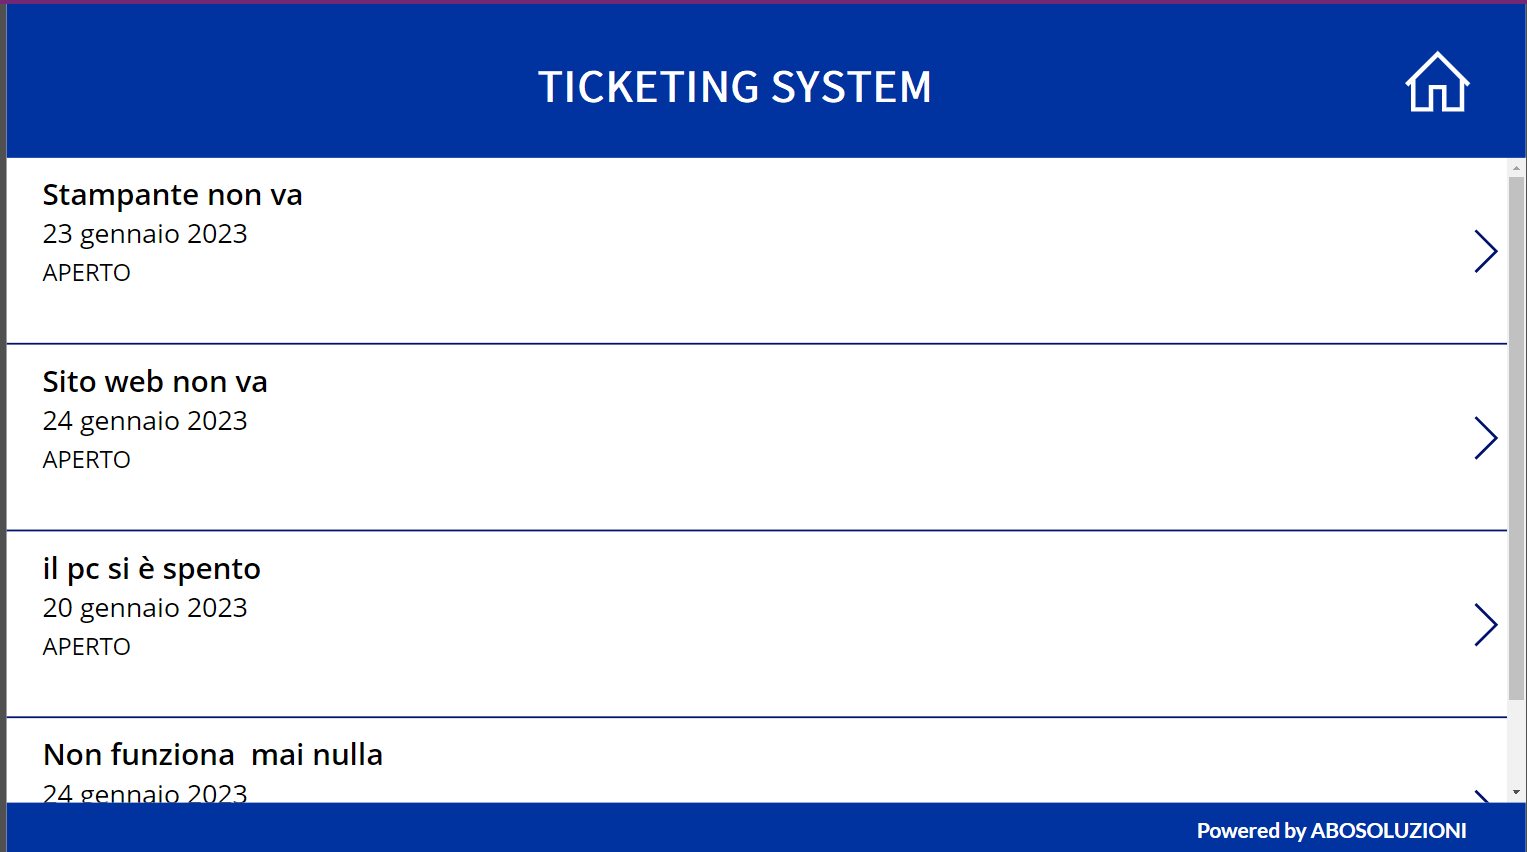Viewport: 1527px width, 852px height.
Task: Select the 'Sito web non va' ticket title
Action: click(x=155, y=382)
